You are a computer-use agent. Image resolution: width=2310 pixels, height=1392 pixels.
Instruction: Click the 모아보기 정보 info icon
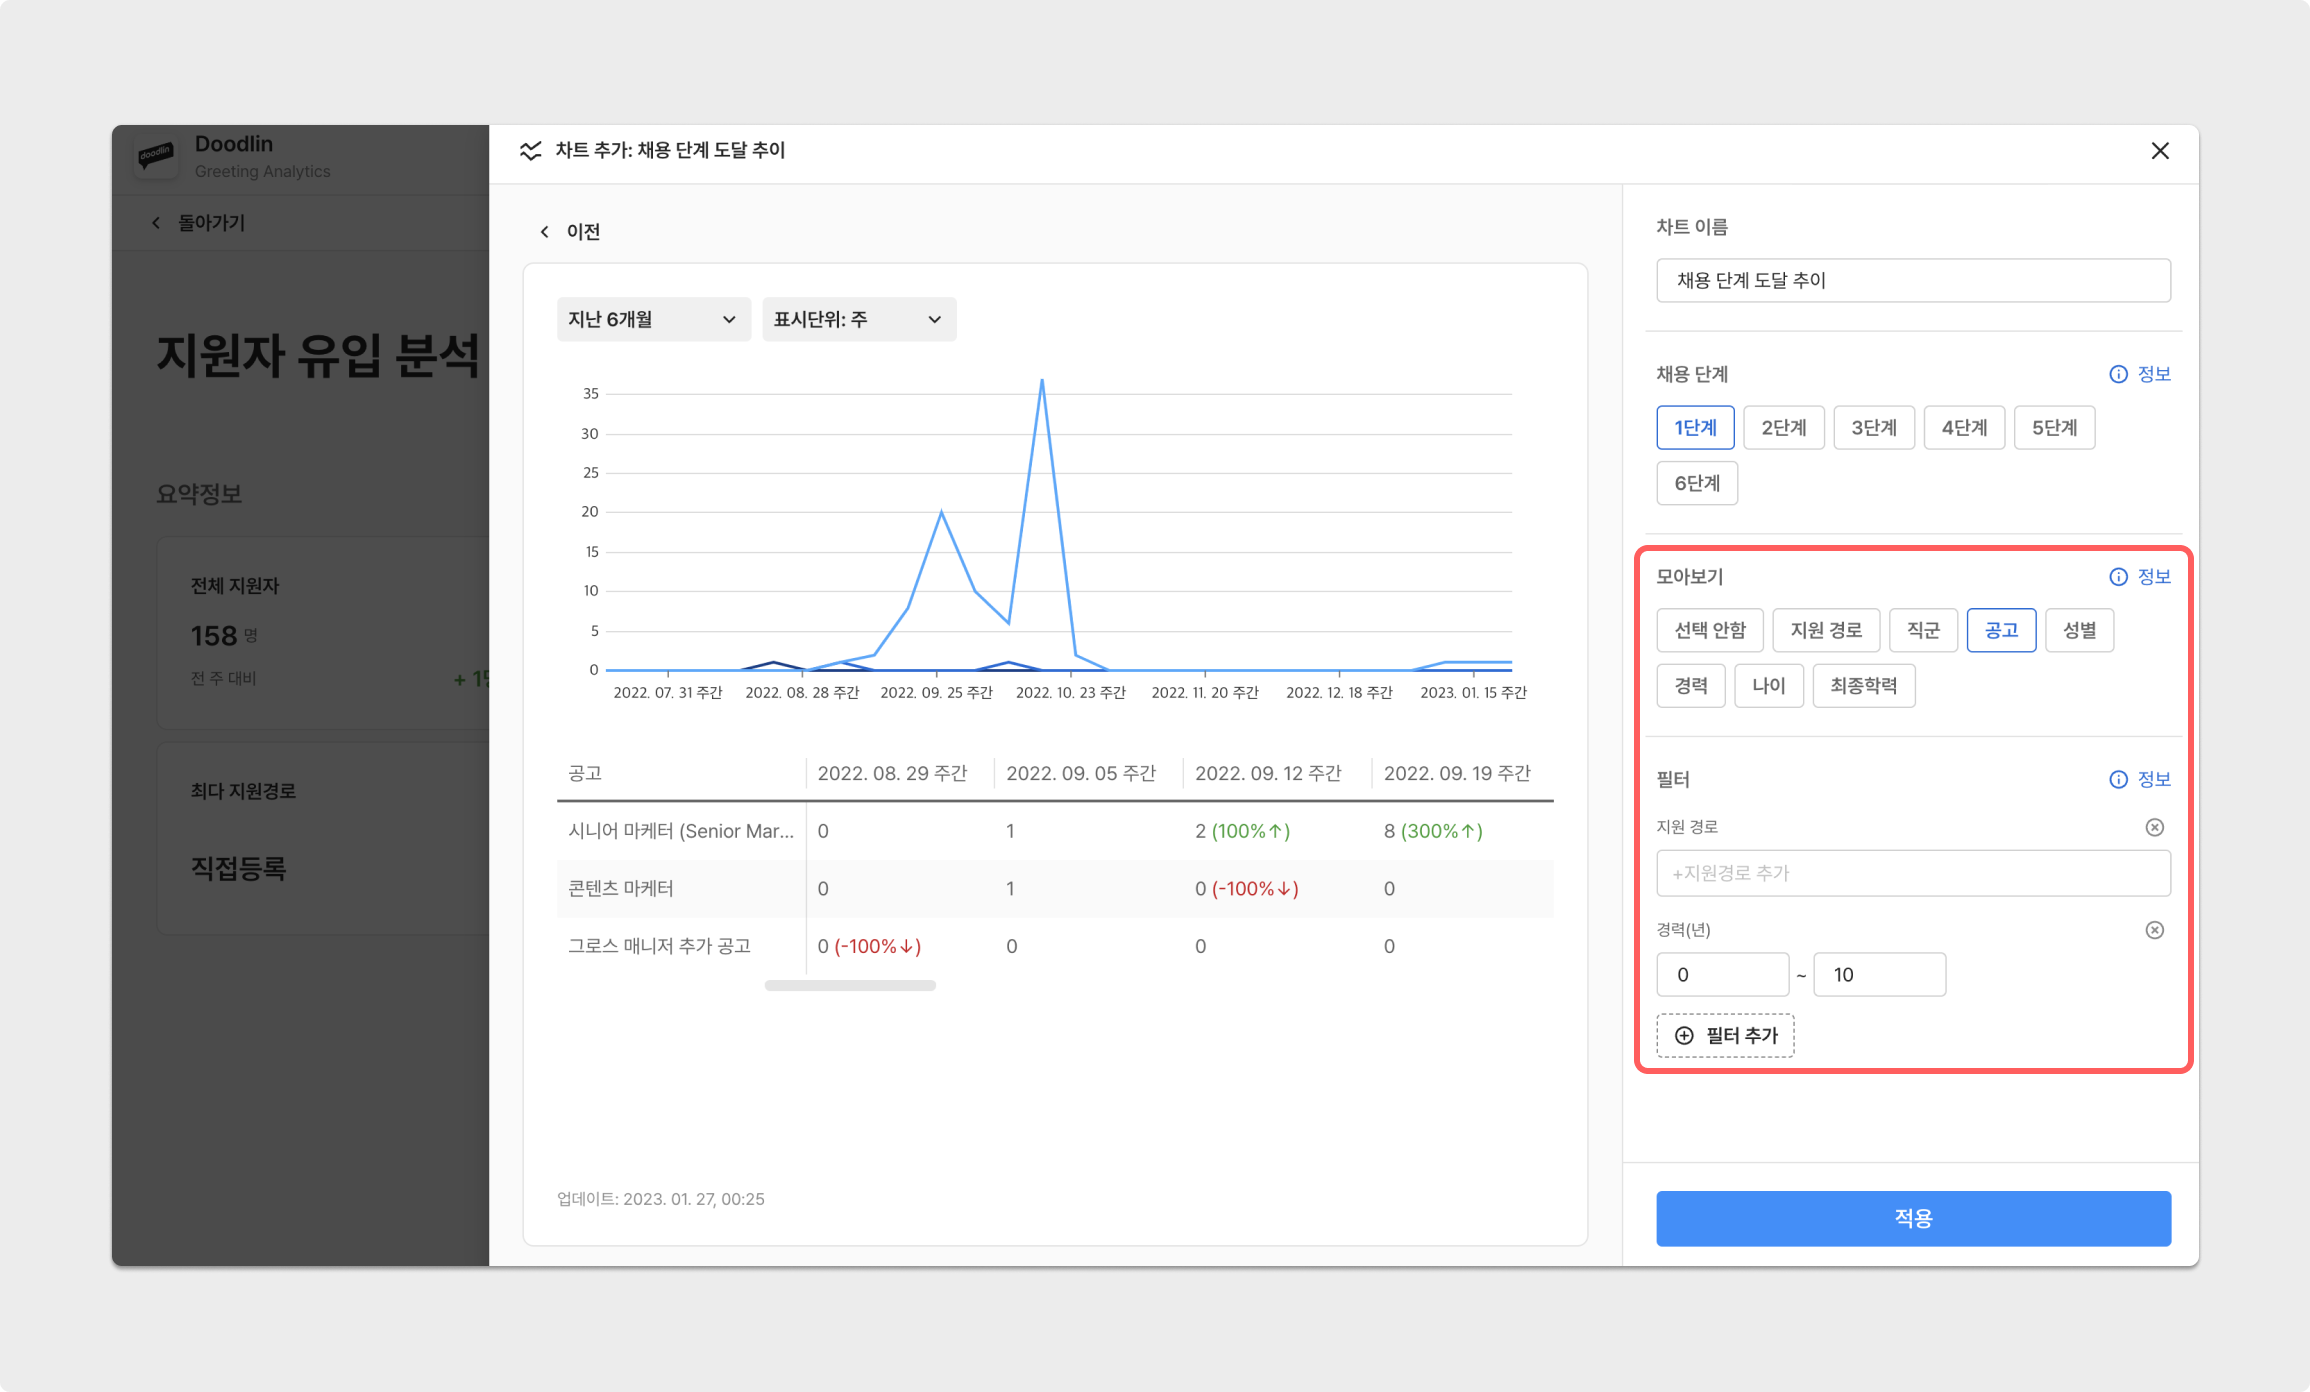pyautogui.click(x=2118, y=577)
